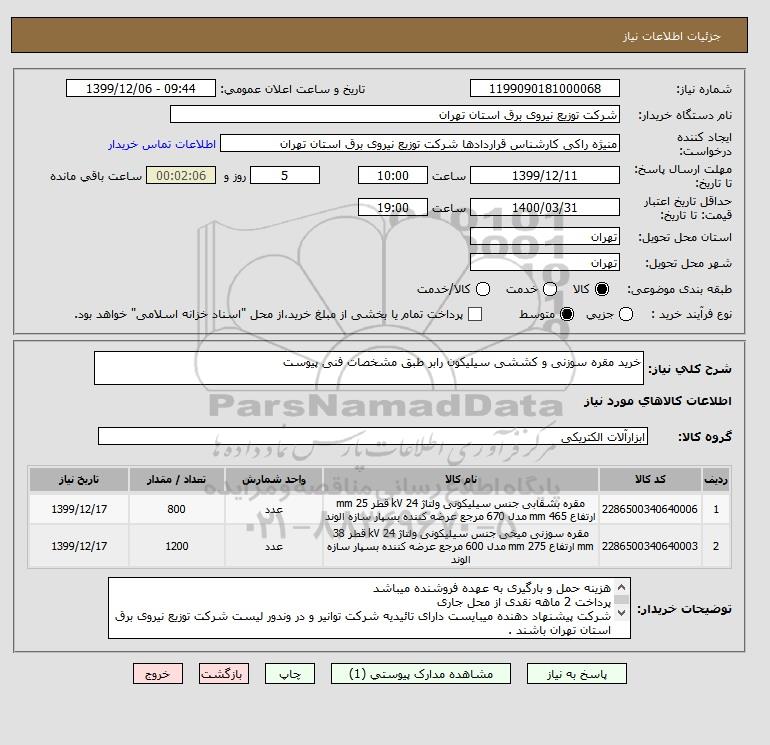
Task: Click the شهر محل تحویل field
Action: tap(545, 263)
